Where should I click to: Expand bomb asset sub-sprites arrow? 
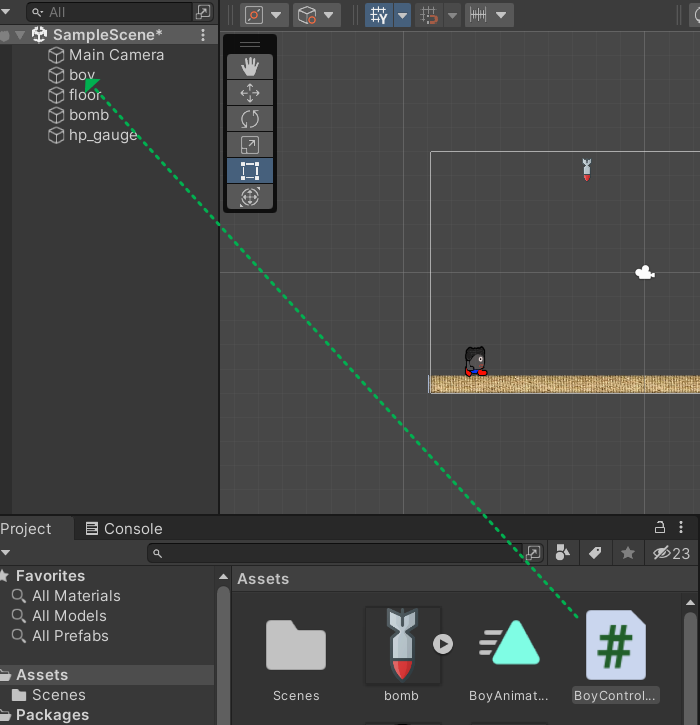tap(443, 644)
